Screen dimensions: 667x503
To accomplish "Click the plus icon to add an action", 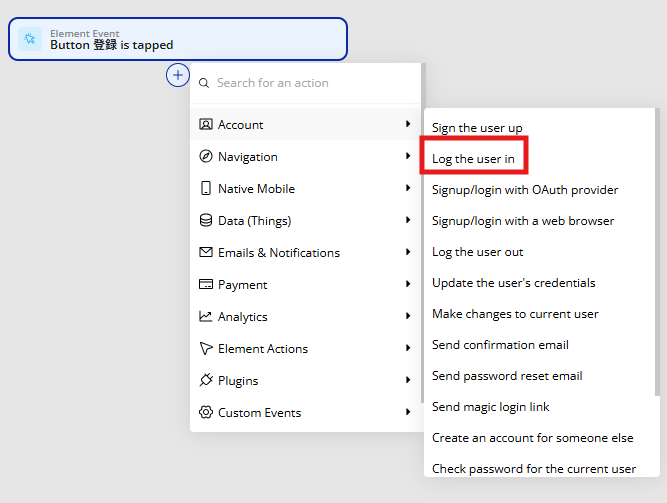I will (178, 75).
